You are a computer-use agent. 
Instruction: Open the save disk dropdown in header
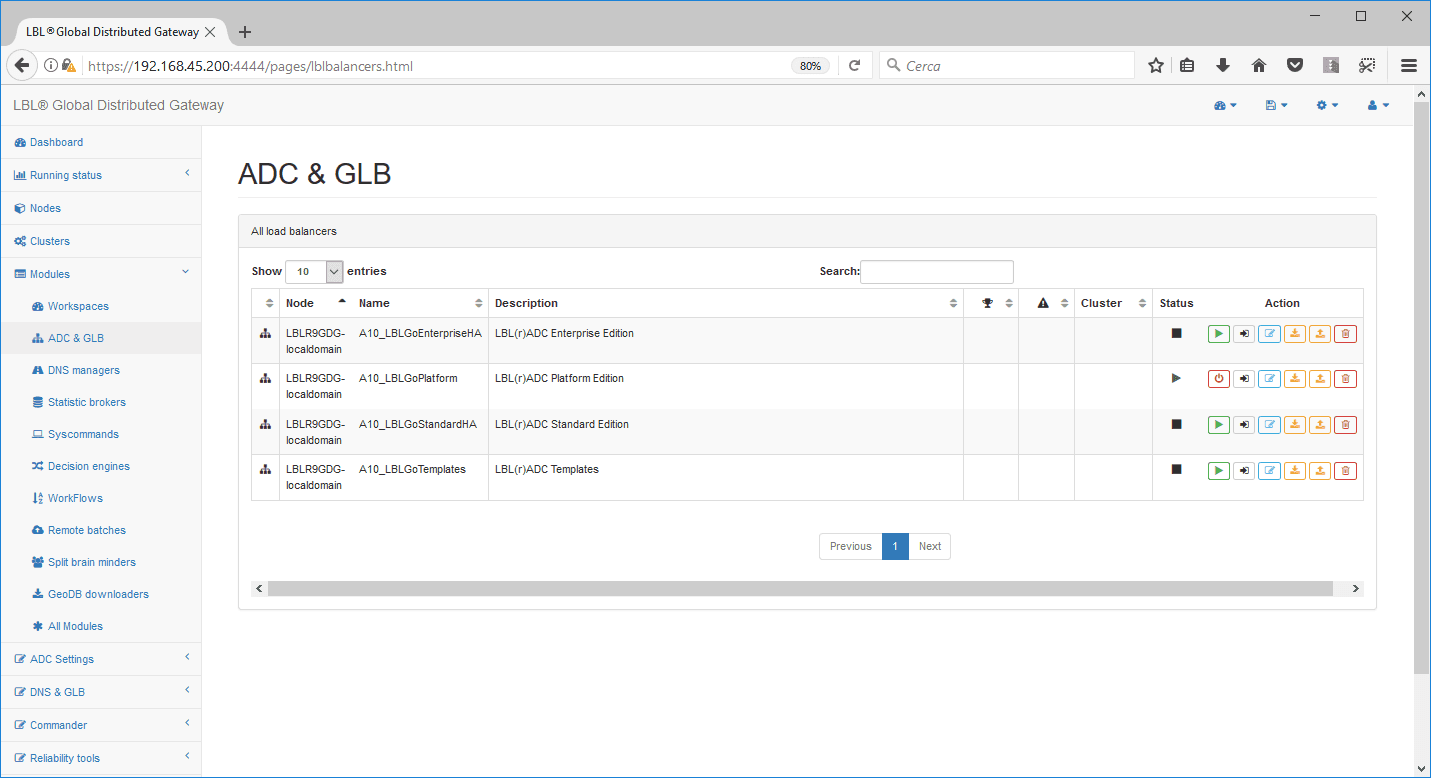(1276, 105)
